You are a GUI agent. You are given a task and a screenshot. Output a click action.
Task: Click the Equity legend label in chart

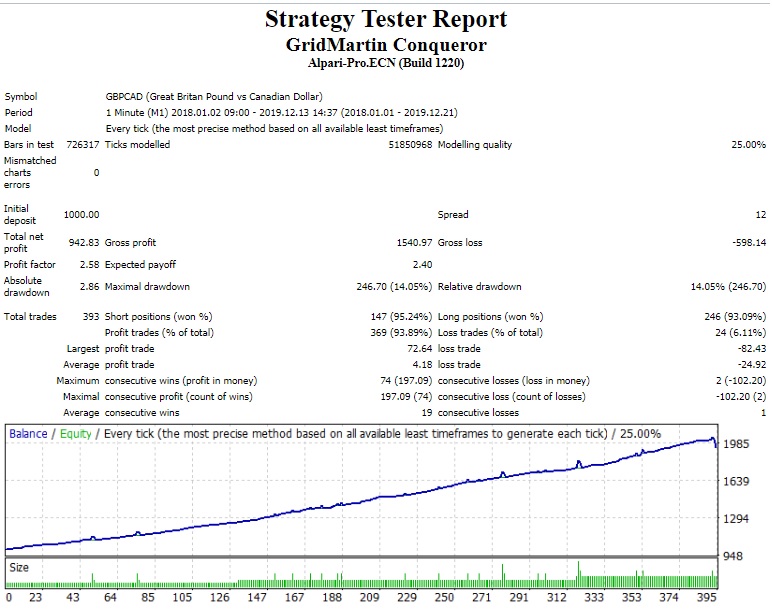click(76, 434)
